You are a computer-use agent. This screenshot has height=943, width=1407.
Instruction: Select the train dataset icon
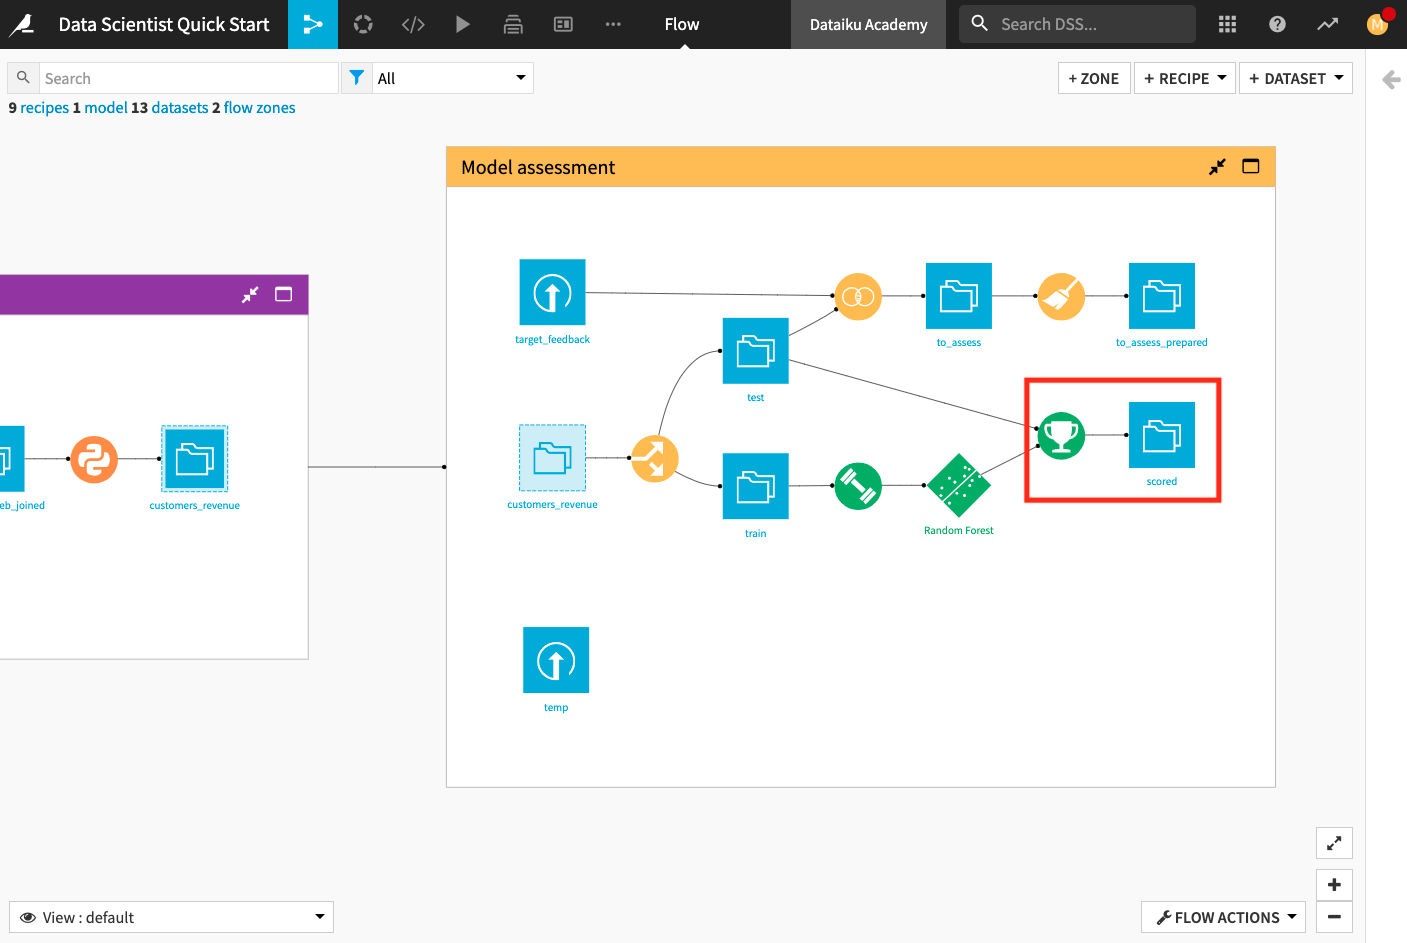click(x=755, y=486)
